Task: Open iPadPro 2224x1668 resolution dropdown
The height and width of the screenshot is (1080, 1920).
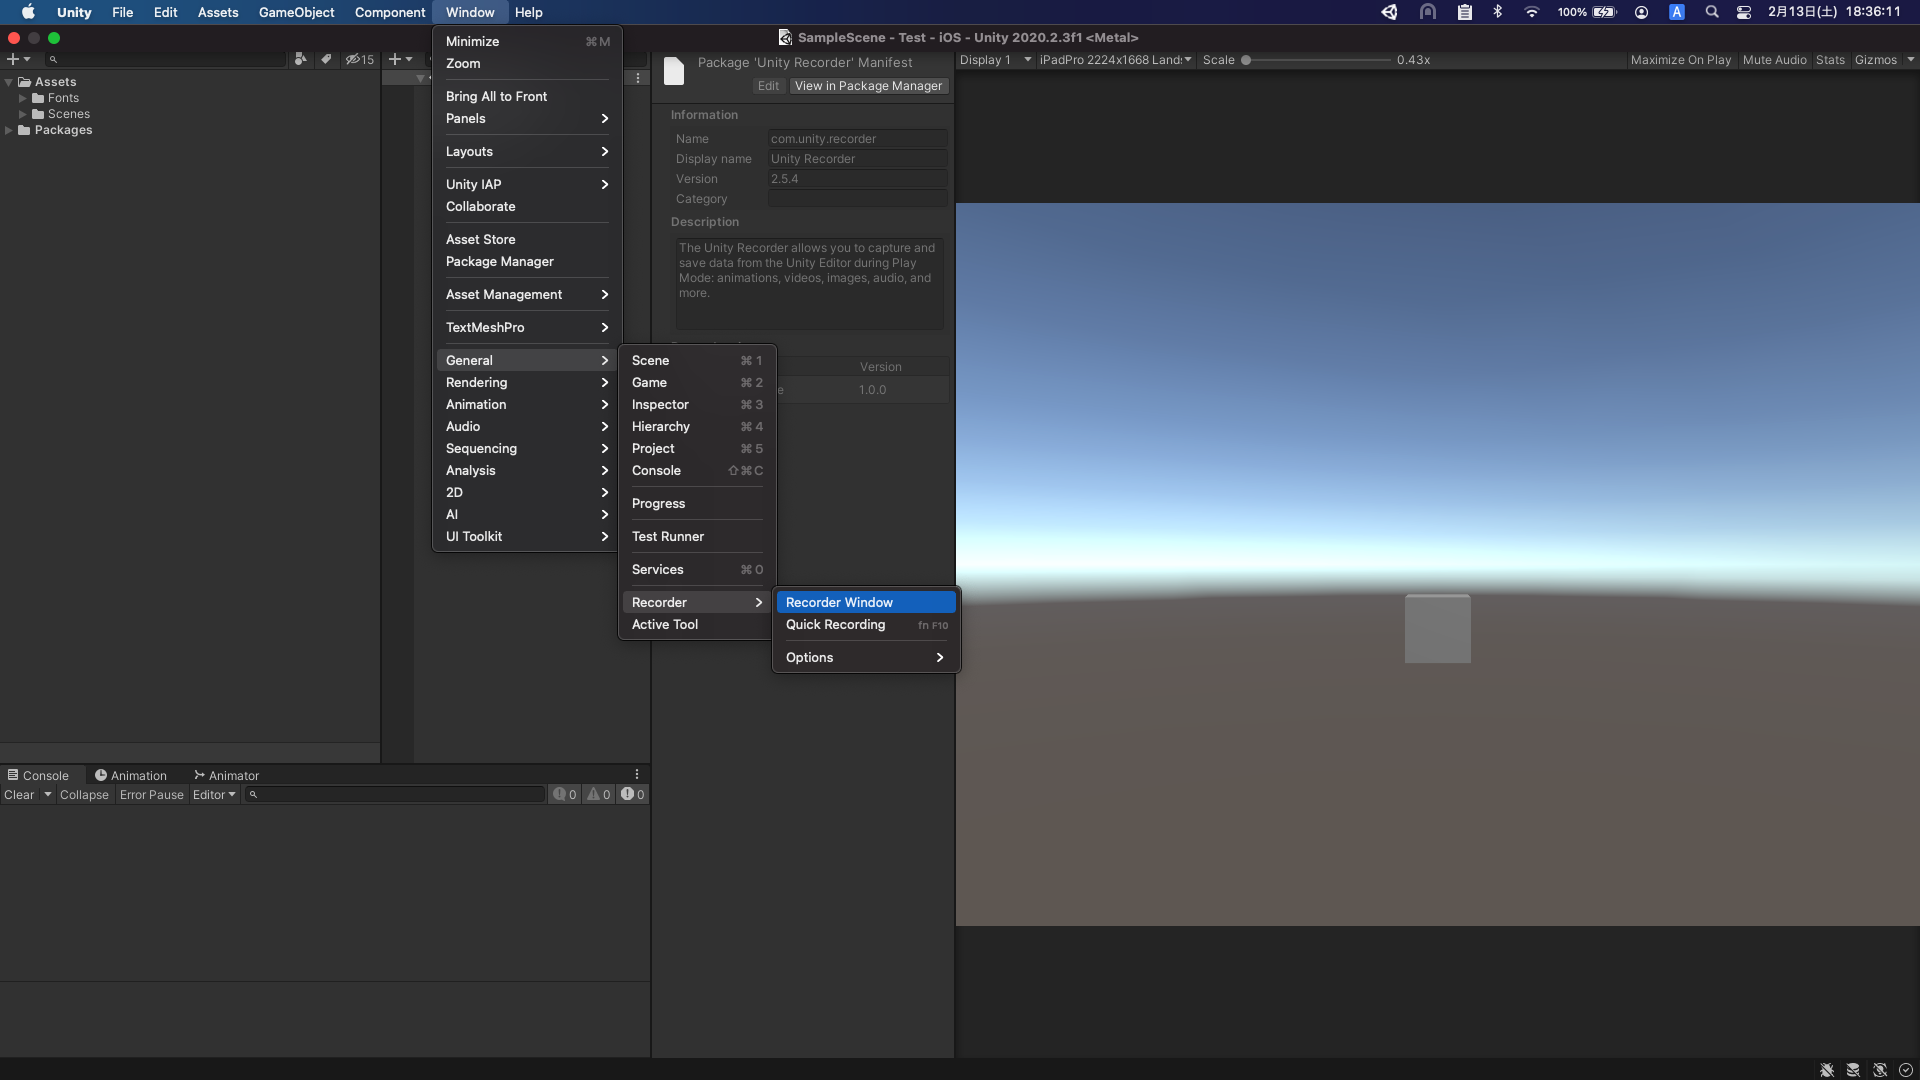Action: [1115, 60]
